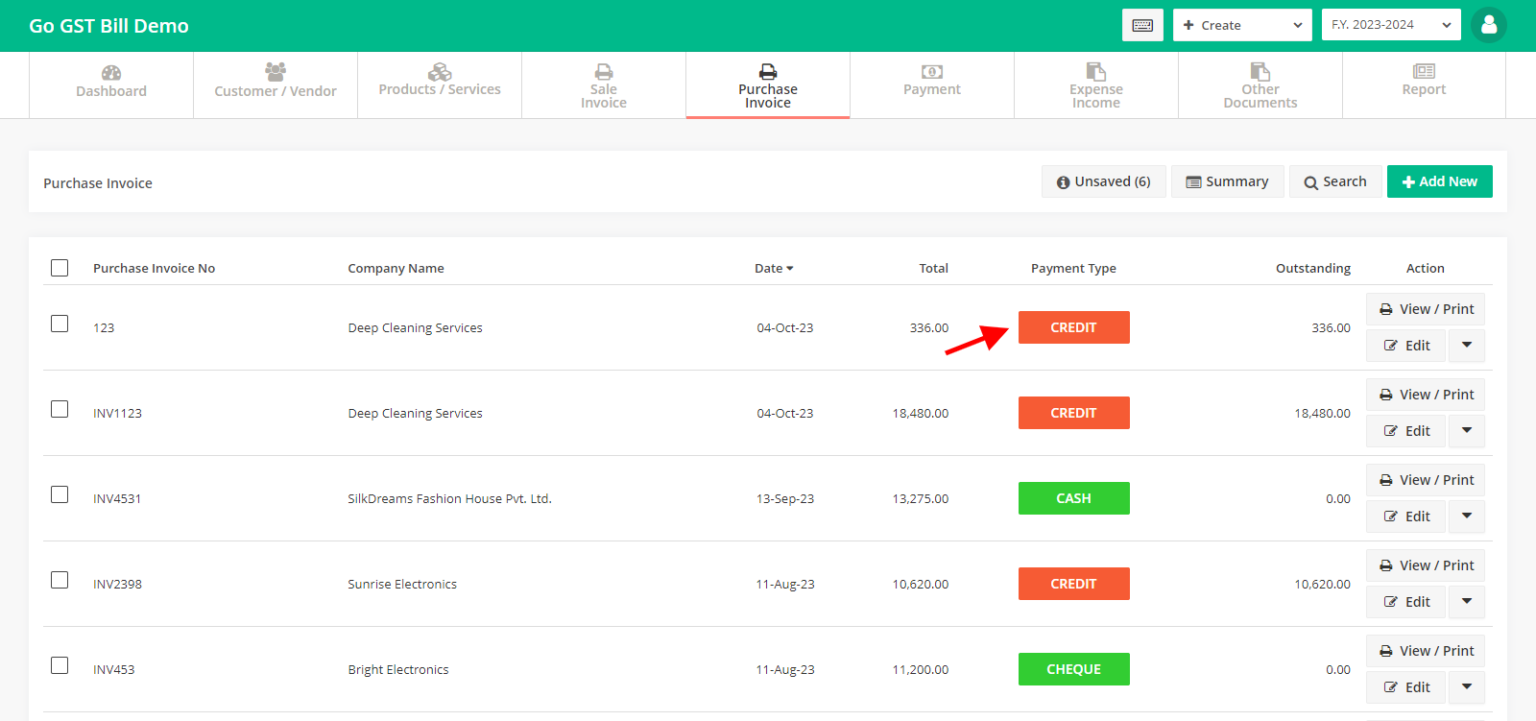Screen dimensions: 1536x721
Task: Select the Dashboard icon
Action: [x=110, y=73]
